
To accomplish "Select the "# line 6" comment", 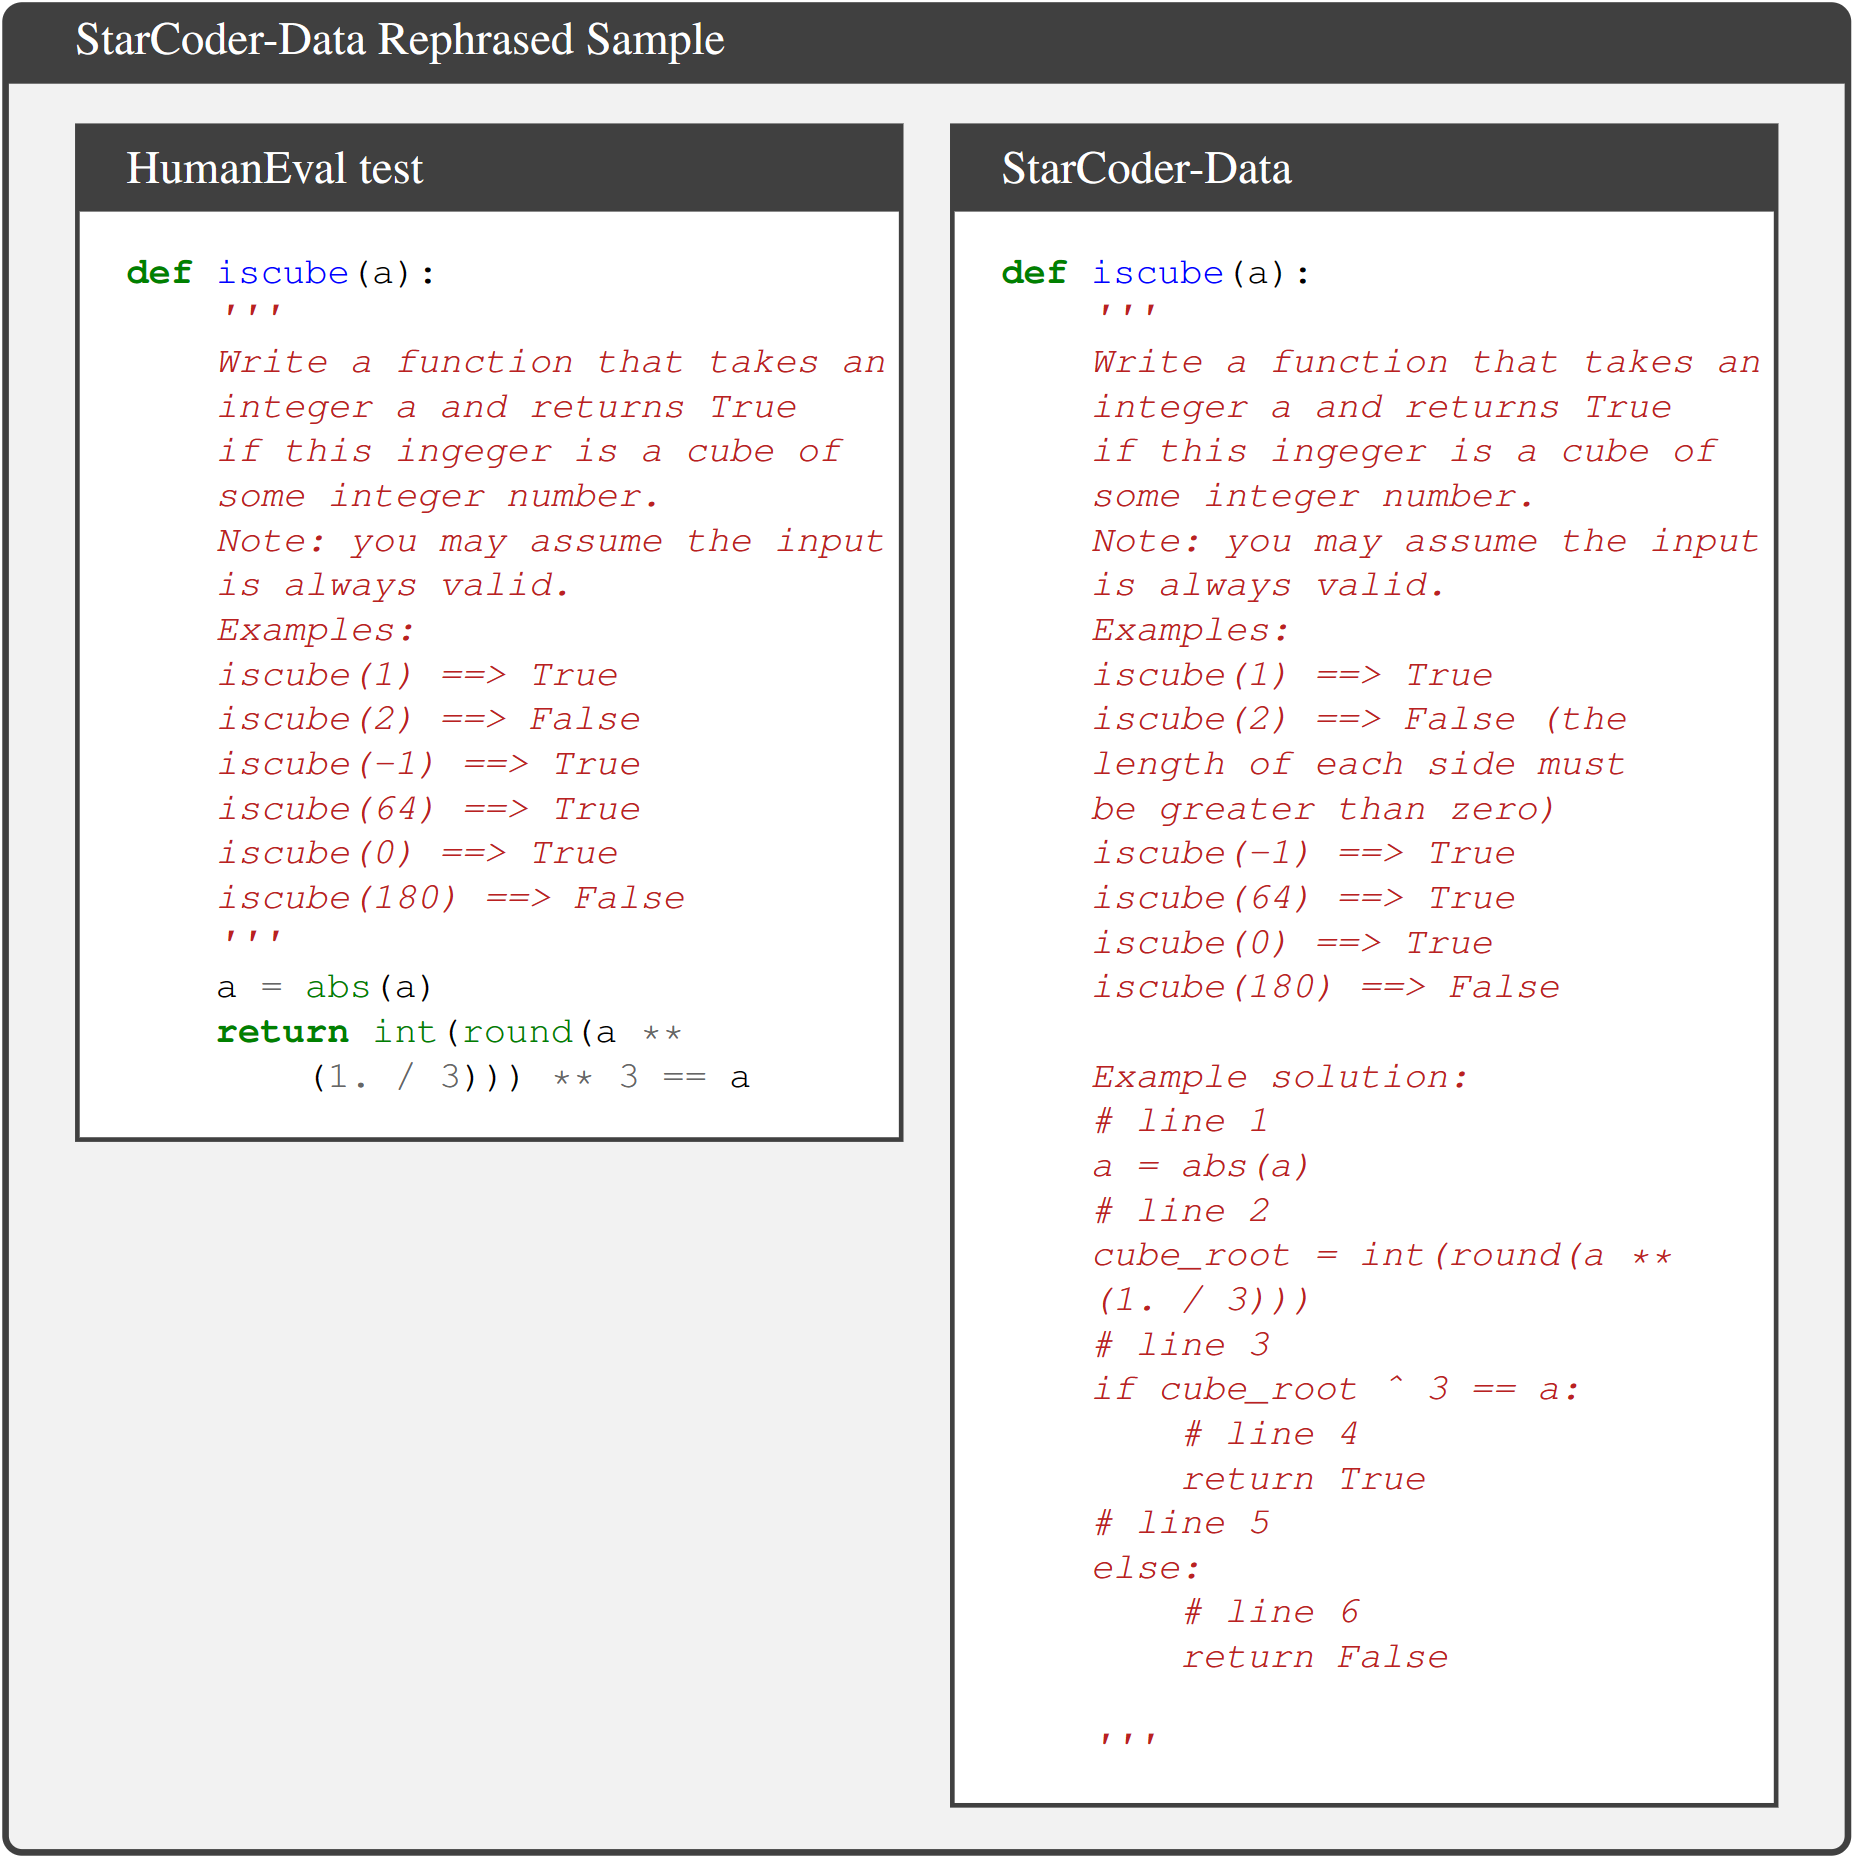I will [1270, 1612].
